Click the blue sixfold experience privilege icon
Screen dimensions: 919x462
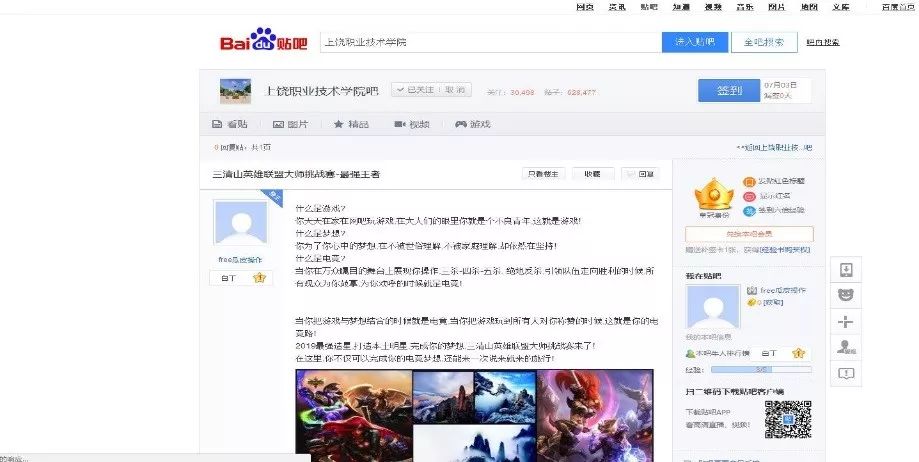[749, 210]
